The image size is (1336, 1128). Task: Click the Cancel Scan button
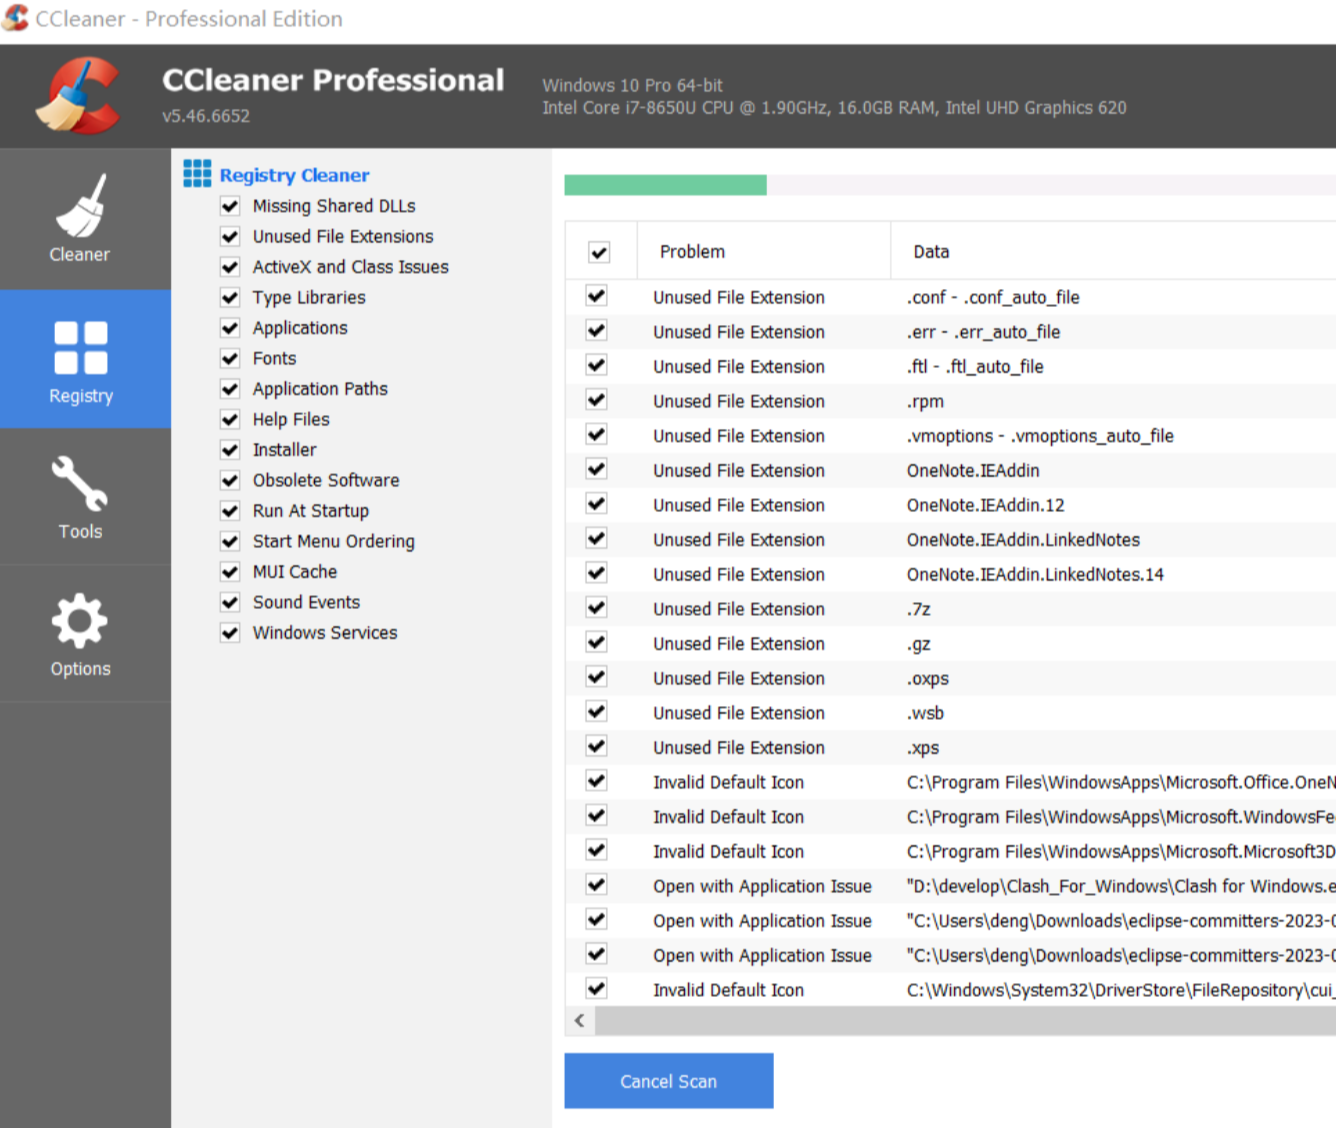(669, 1081)
